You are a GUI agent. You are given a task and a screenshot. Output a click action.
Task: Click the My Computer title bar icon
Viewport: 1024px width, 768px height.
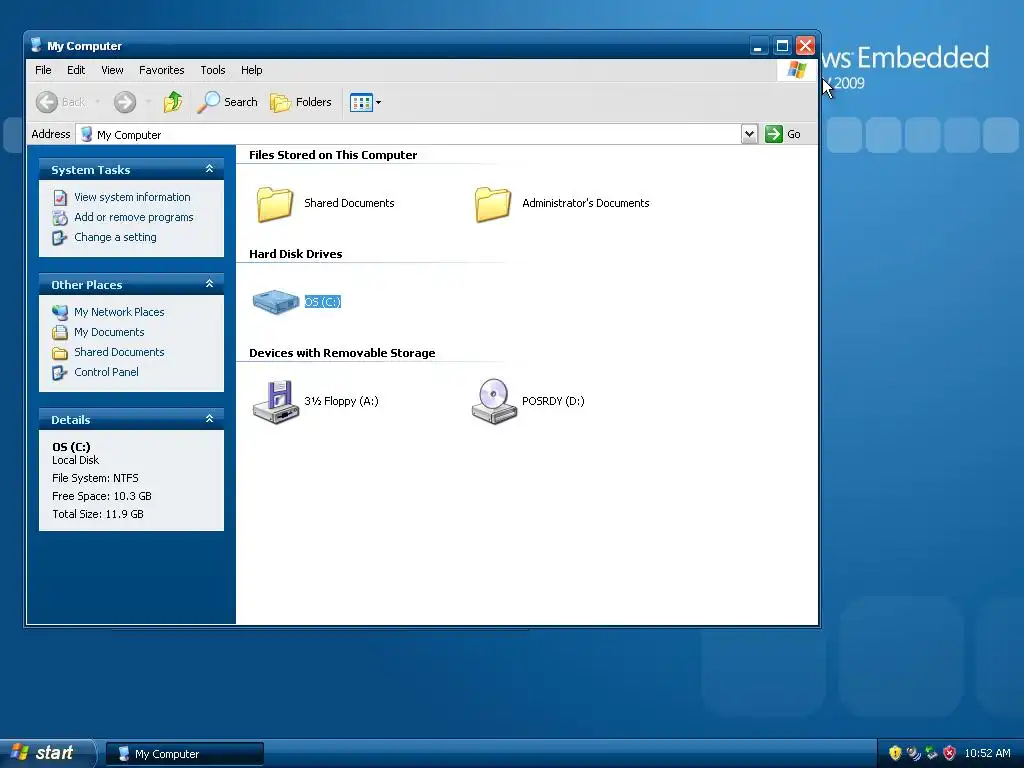tap(36, 45)
